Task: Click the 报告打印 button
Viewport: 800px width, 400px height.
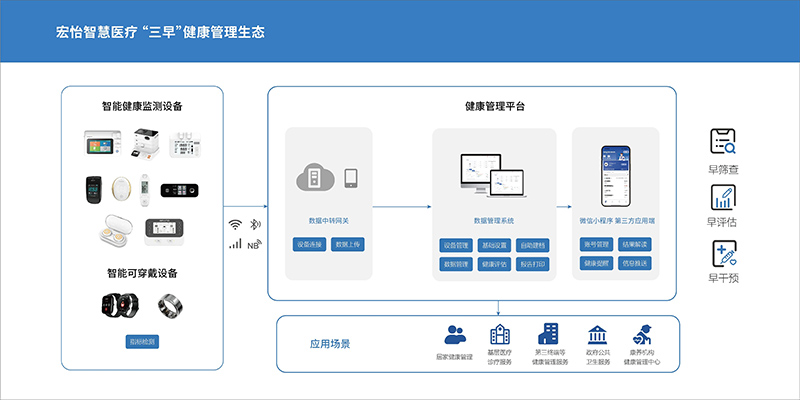Action: [x=532, y=264]
